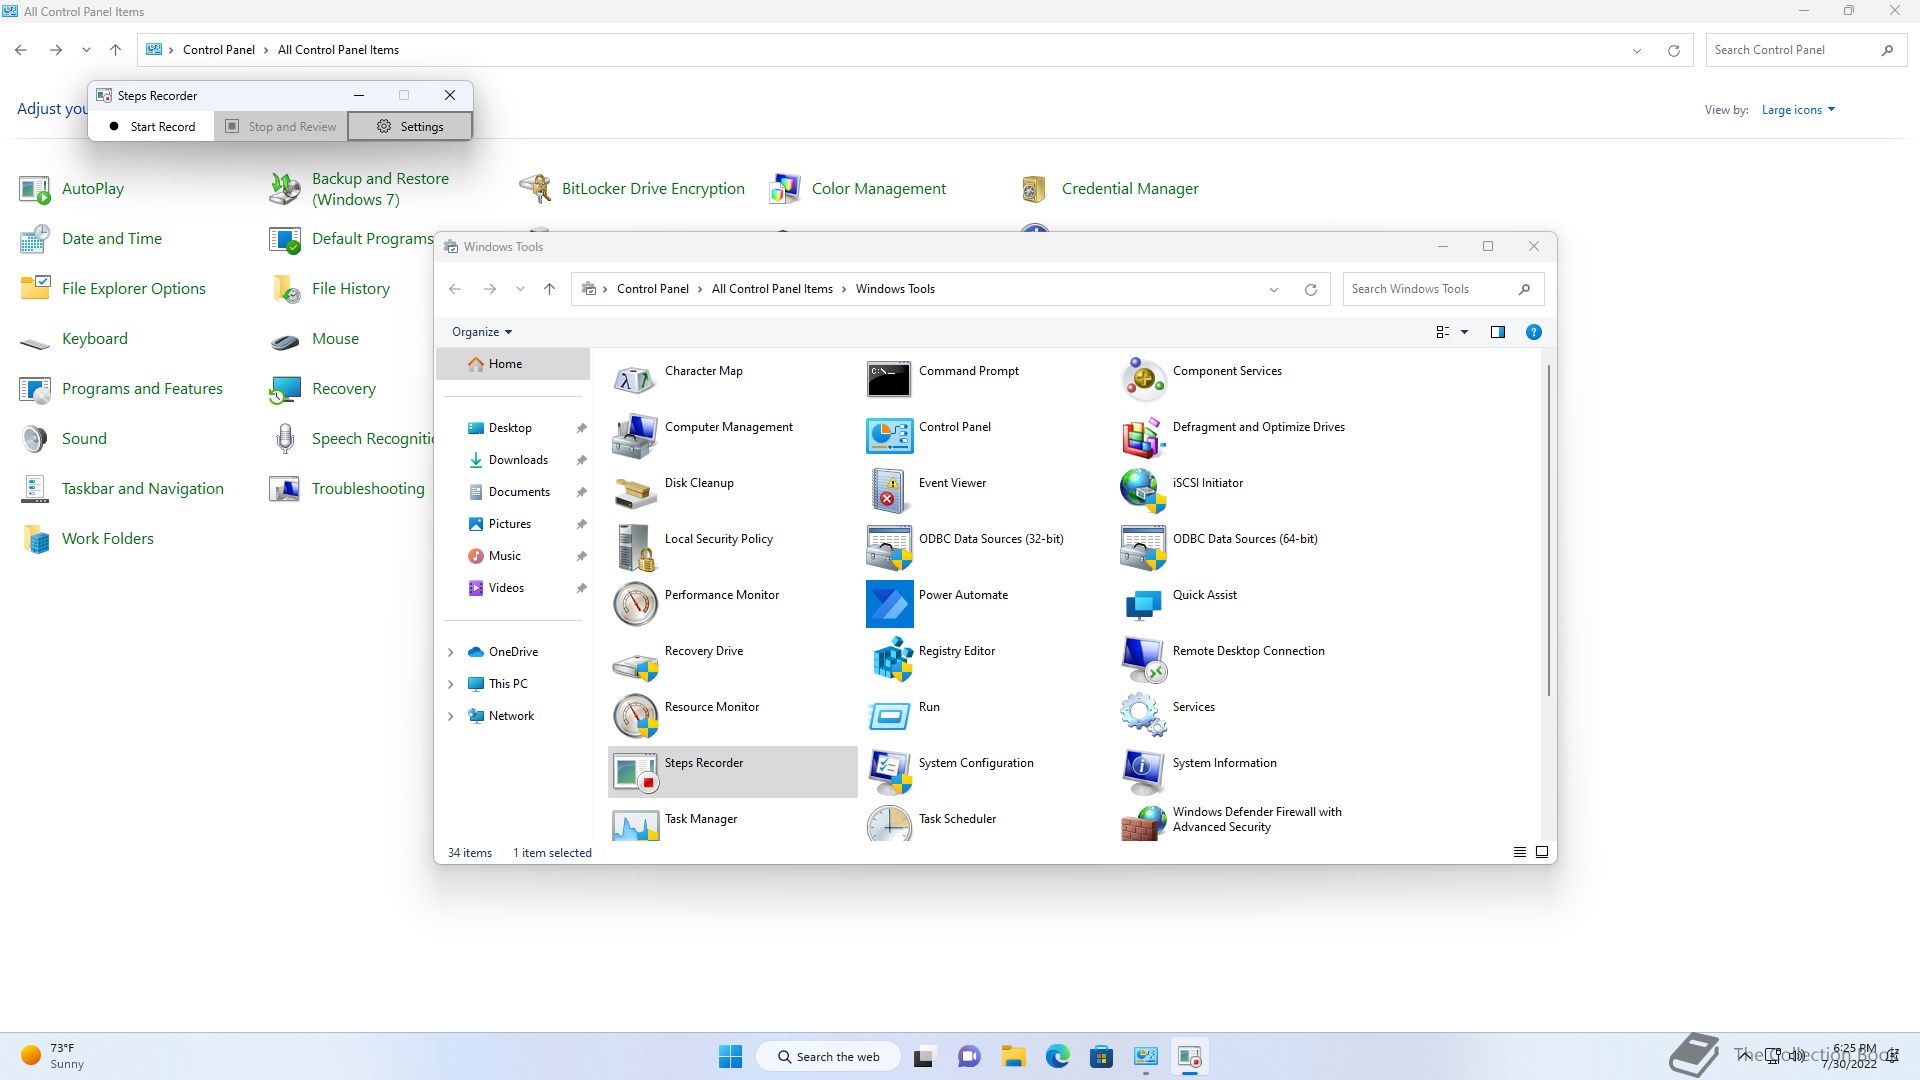The width and height of the screenshot is (1920, 1080).
Task: Open File Explorer from the taskbar
Action: (x=1013, y=1057)
